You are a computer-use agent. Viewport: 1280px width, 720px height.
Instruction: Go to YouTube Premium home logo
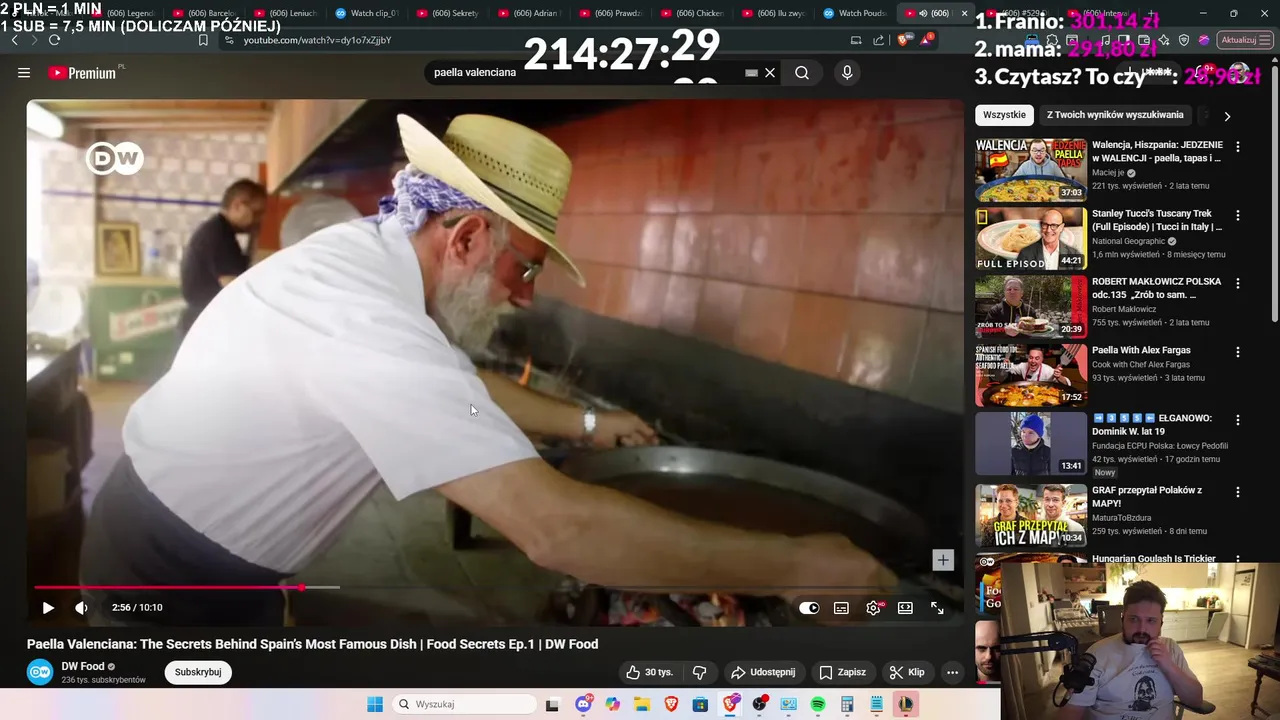coord(83,73)
